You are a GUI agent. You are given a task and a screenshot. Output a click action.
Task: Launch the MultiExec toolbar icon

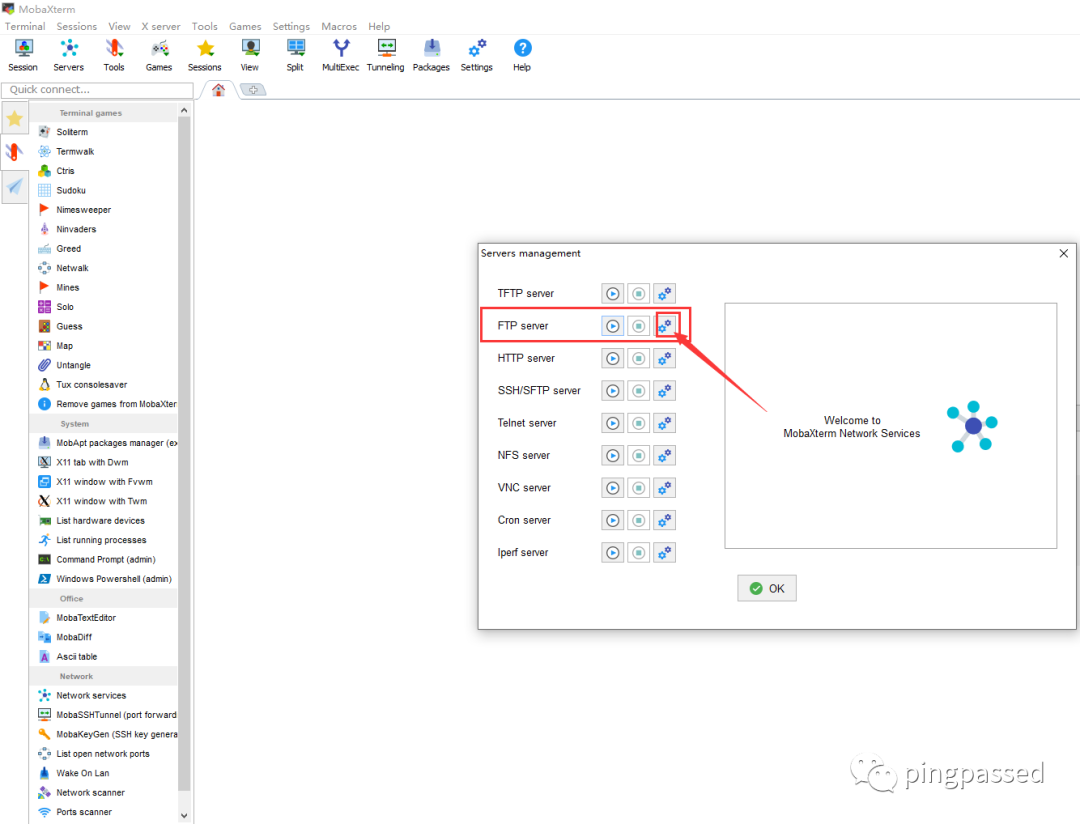tap(341, 55)
